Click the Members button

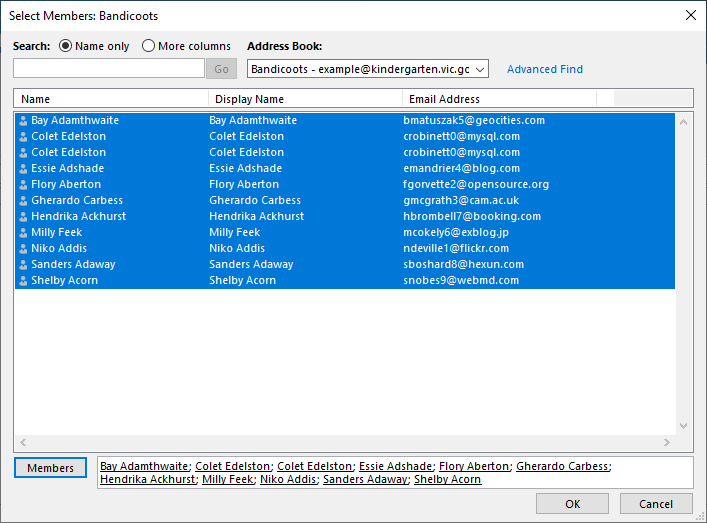(50, 468)
